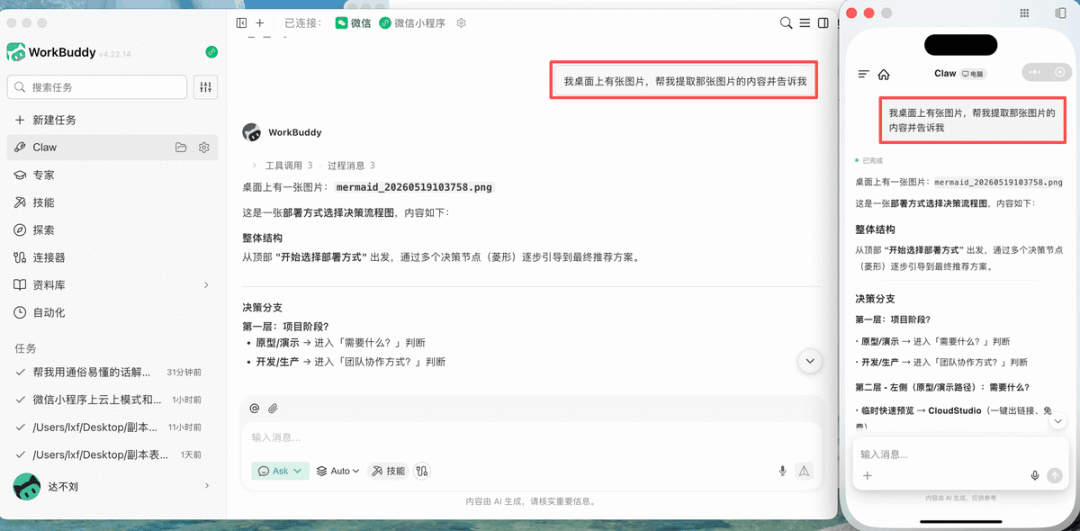This screenshot has width=1080, height=531.
Task: Select the Claw item in the sidebar
Action: point(112,147)
